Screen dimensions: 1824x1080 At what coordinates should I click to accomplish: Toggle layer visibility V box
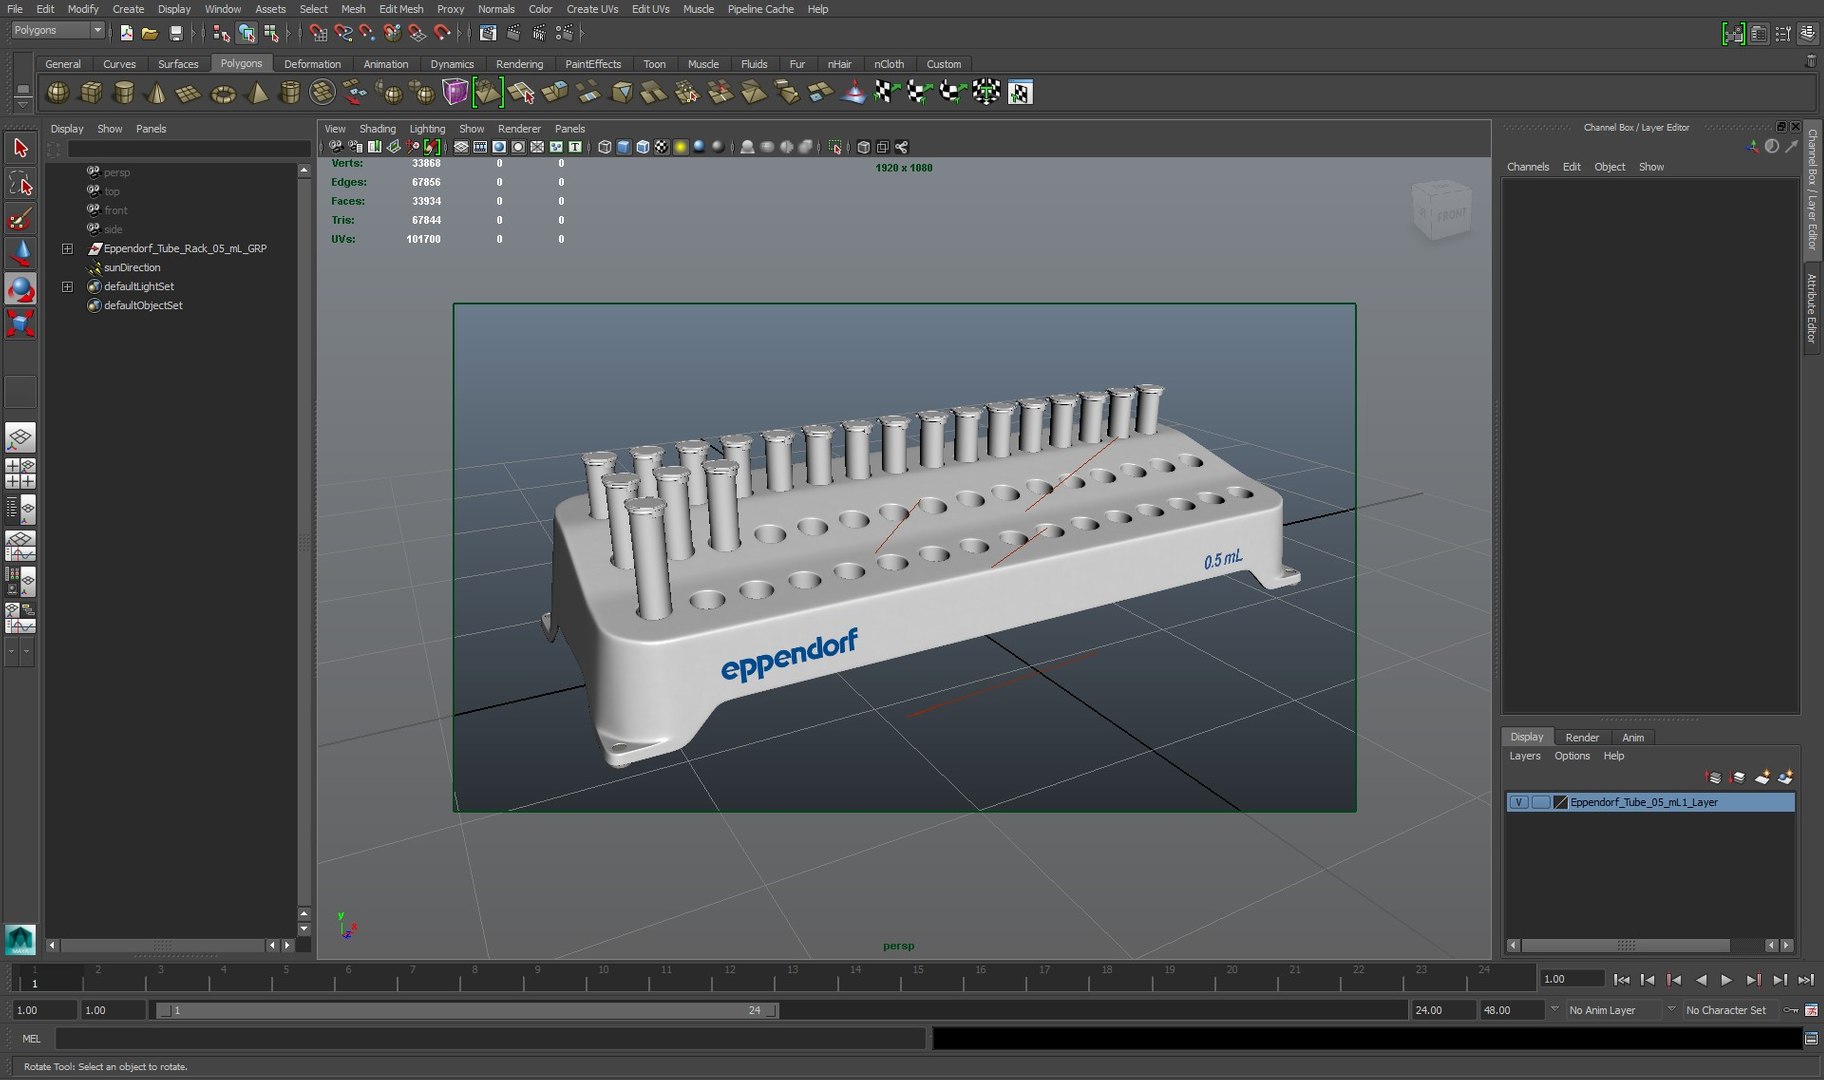(1519, 803)
